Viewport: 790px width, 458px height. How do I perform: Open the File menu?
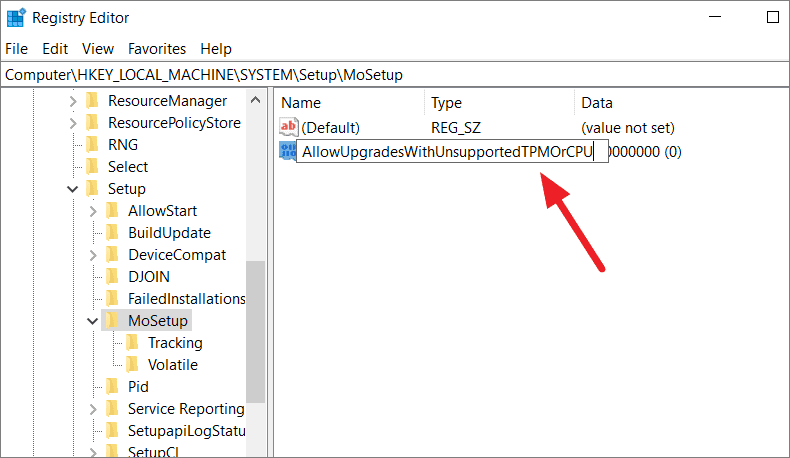(x=17, y=49)
